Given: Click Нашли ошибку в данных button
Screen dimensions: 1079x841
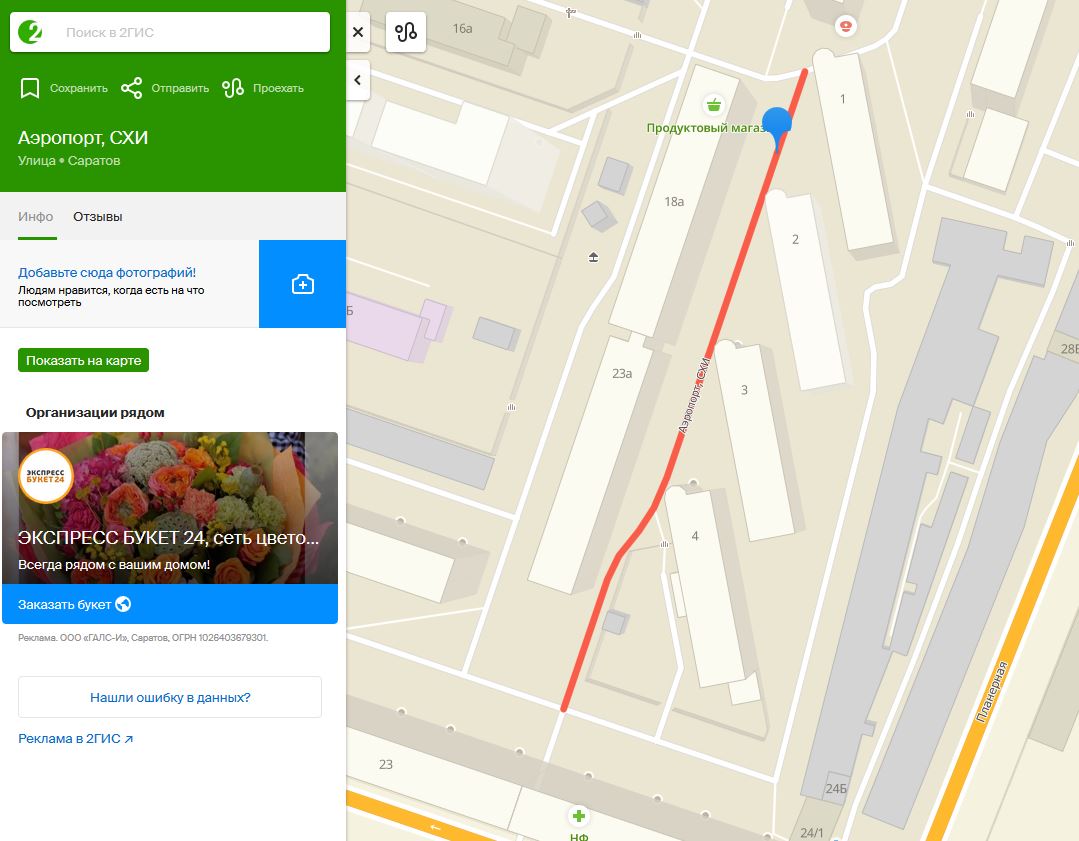Looking at the screenshot, I should tap(170, 697).
